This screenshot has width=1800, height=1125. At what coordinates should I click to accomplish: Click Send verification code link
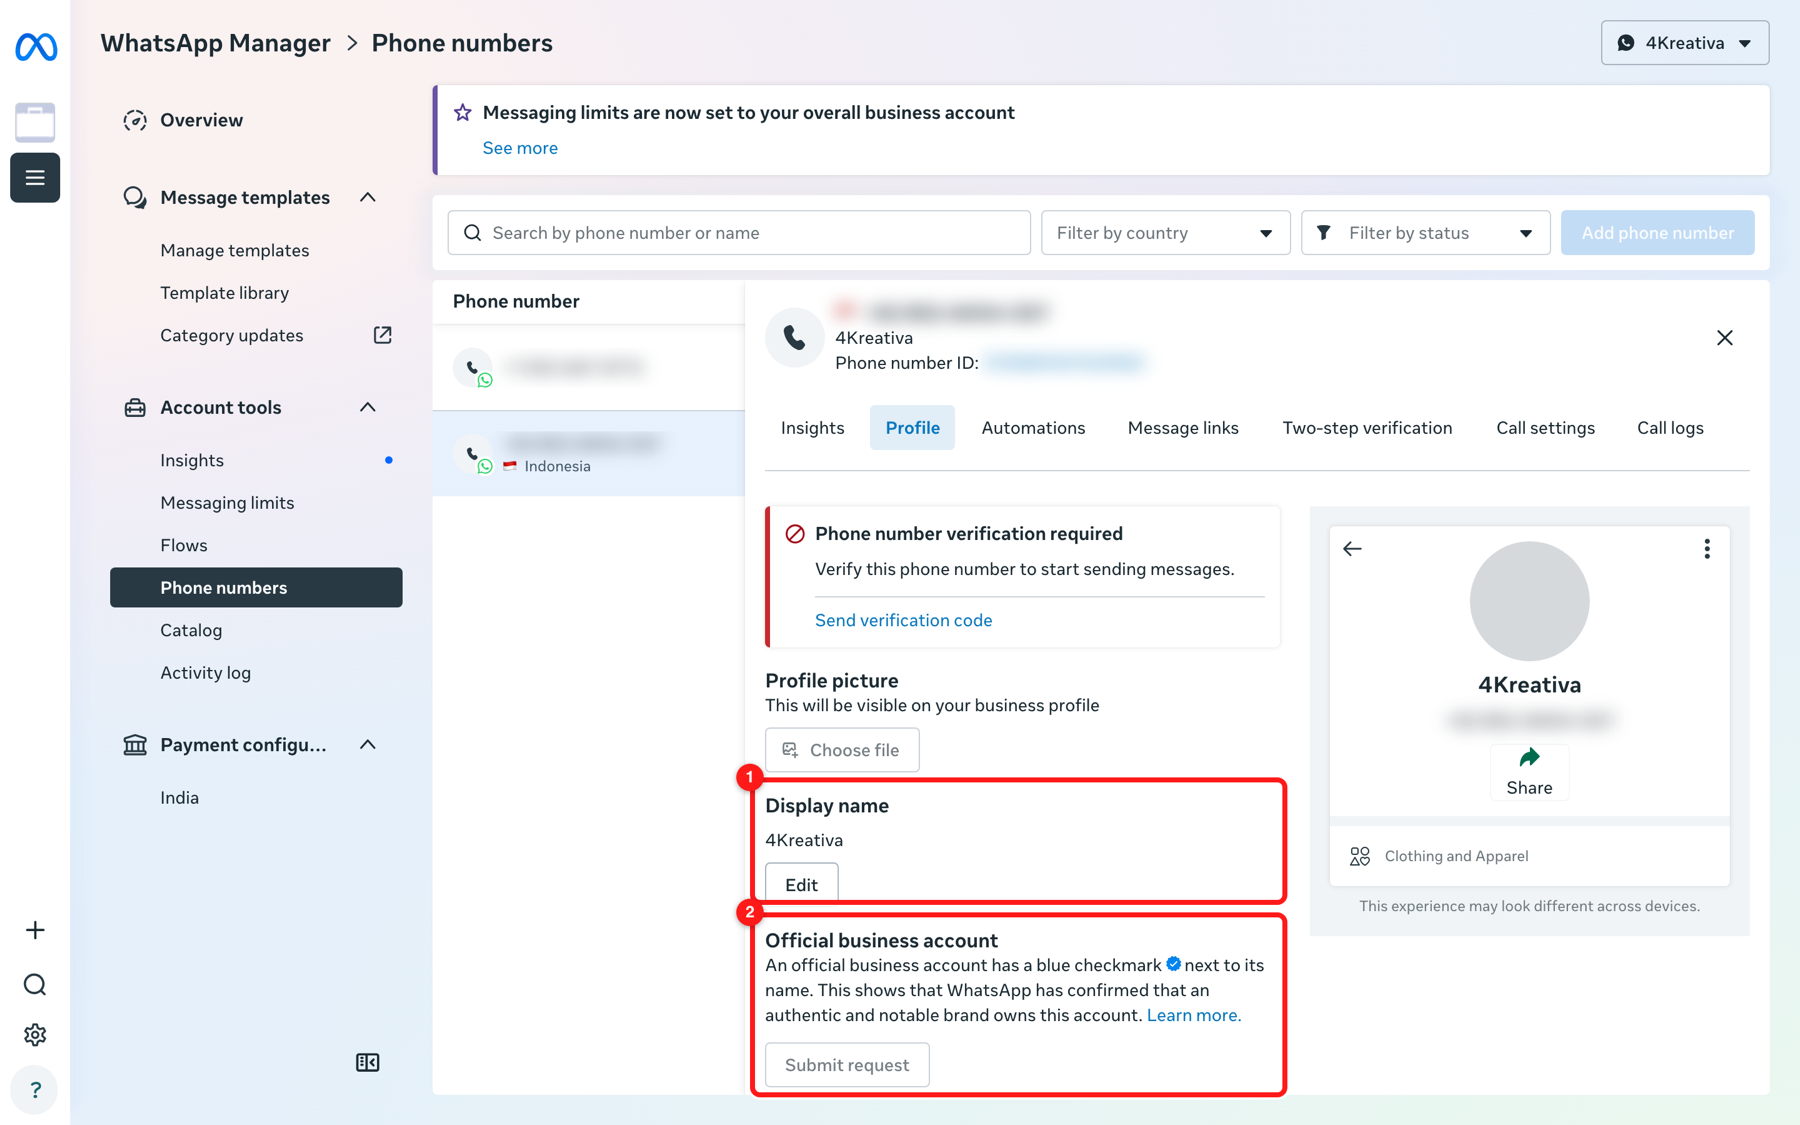click(x=903, y=620)
